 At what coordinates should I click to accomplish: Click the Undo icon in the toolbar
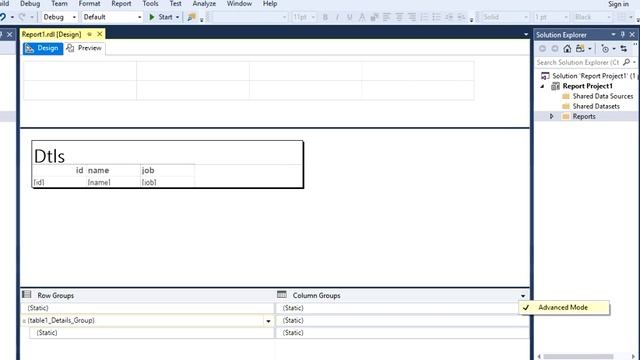3,17
